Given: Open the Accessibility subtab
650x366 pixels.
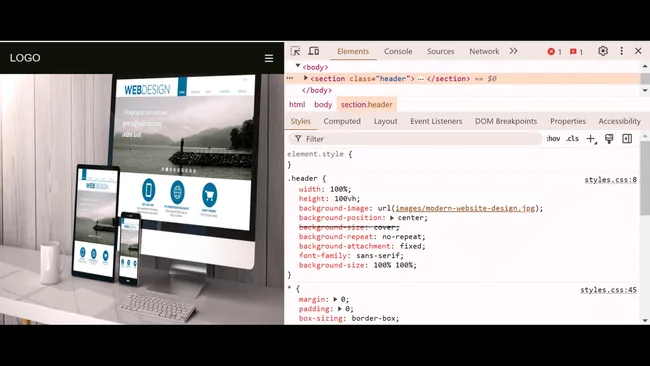Looking at the screenshot, I should click(x=619, y=121).
